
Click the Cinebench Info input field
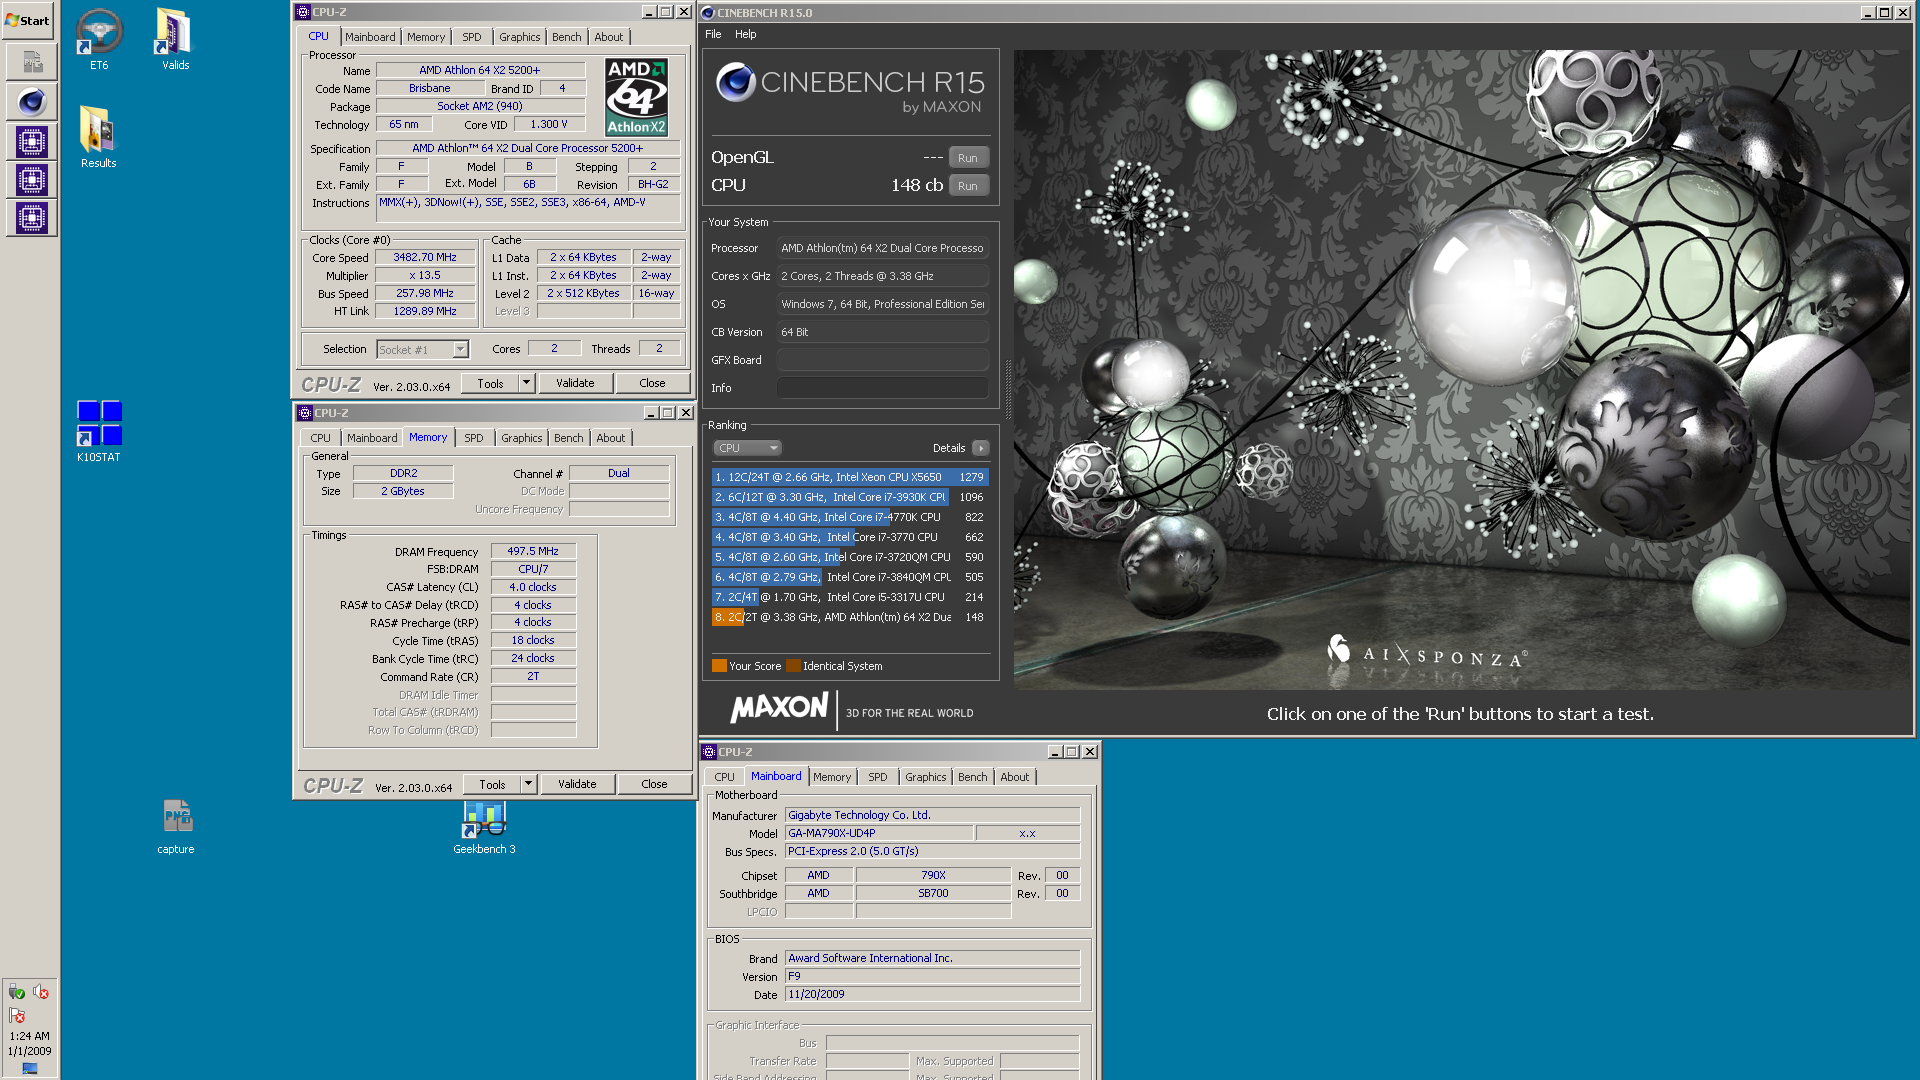883,388
